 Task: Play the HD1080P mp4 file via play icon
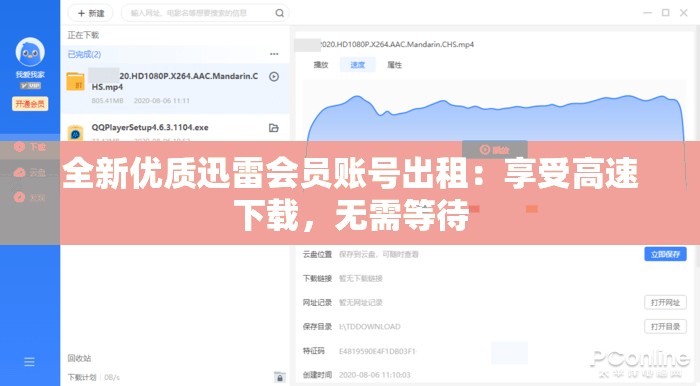[x=274, y=77]
